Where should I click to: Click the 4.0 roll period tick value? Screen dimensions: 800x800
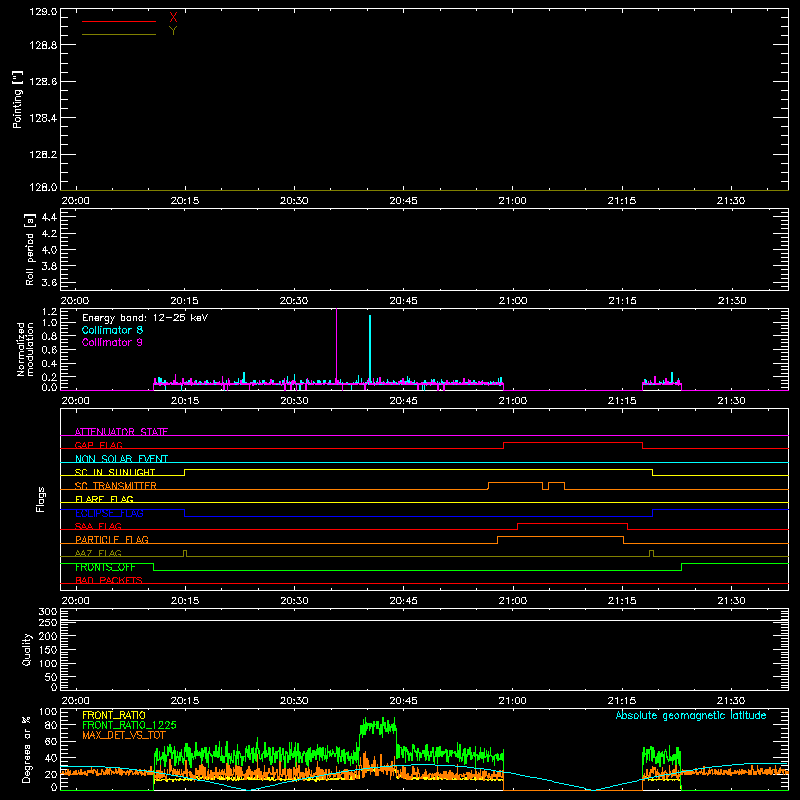coord(49,250)
